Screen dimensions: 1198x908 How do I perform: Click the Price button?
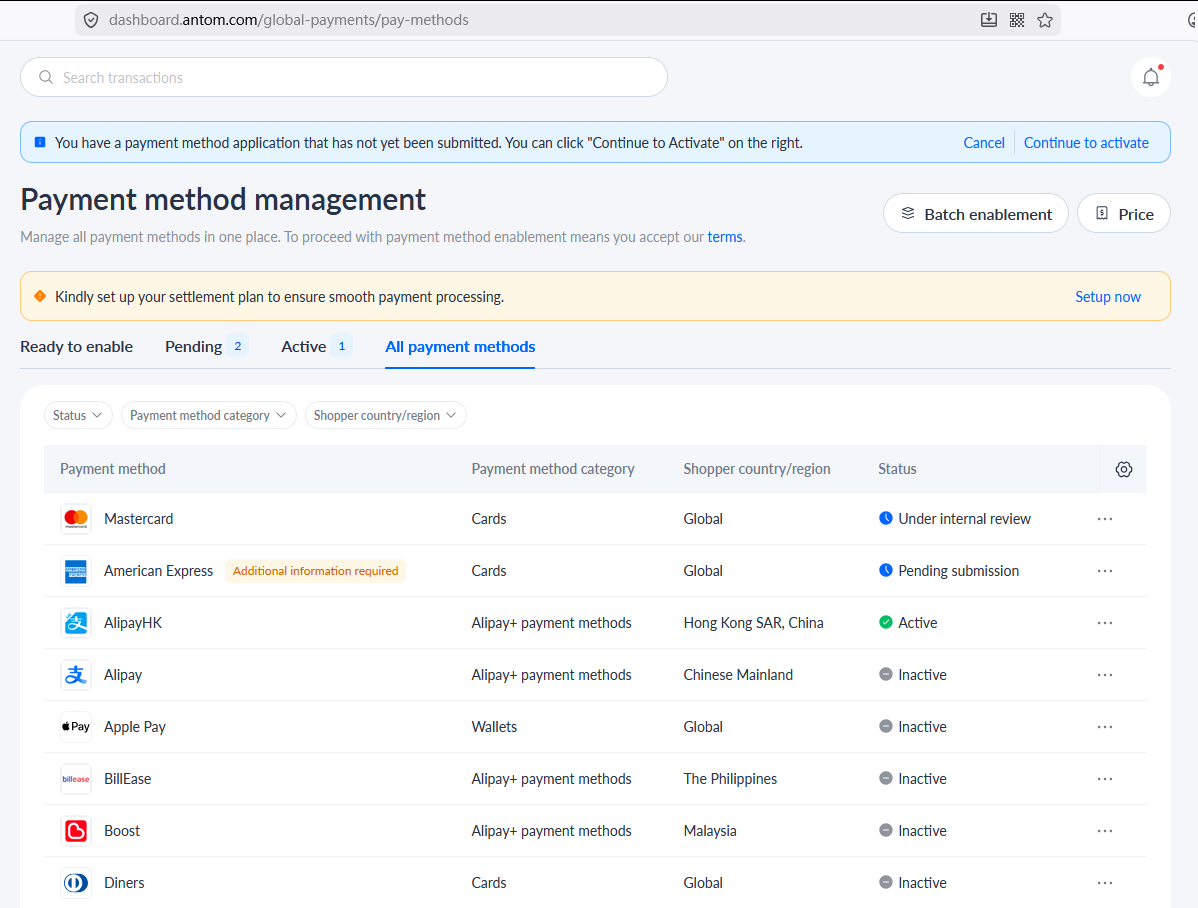tap(1123, 214)
